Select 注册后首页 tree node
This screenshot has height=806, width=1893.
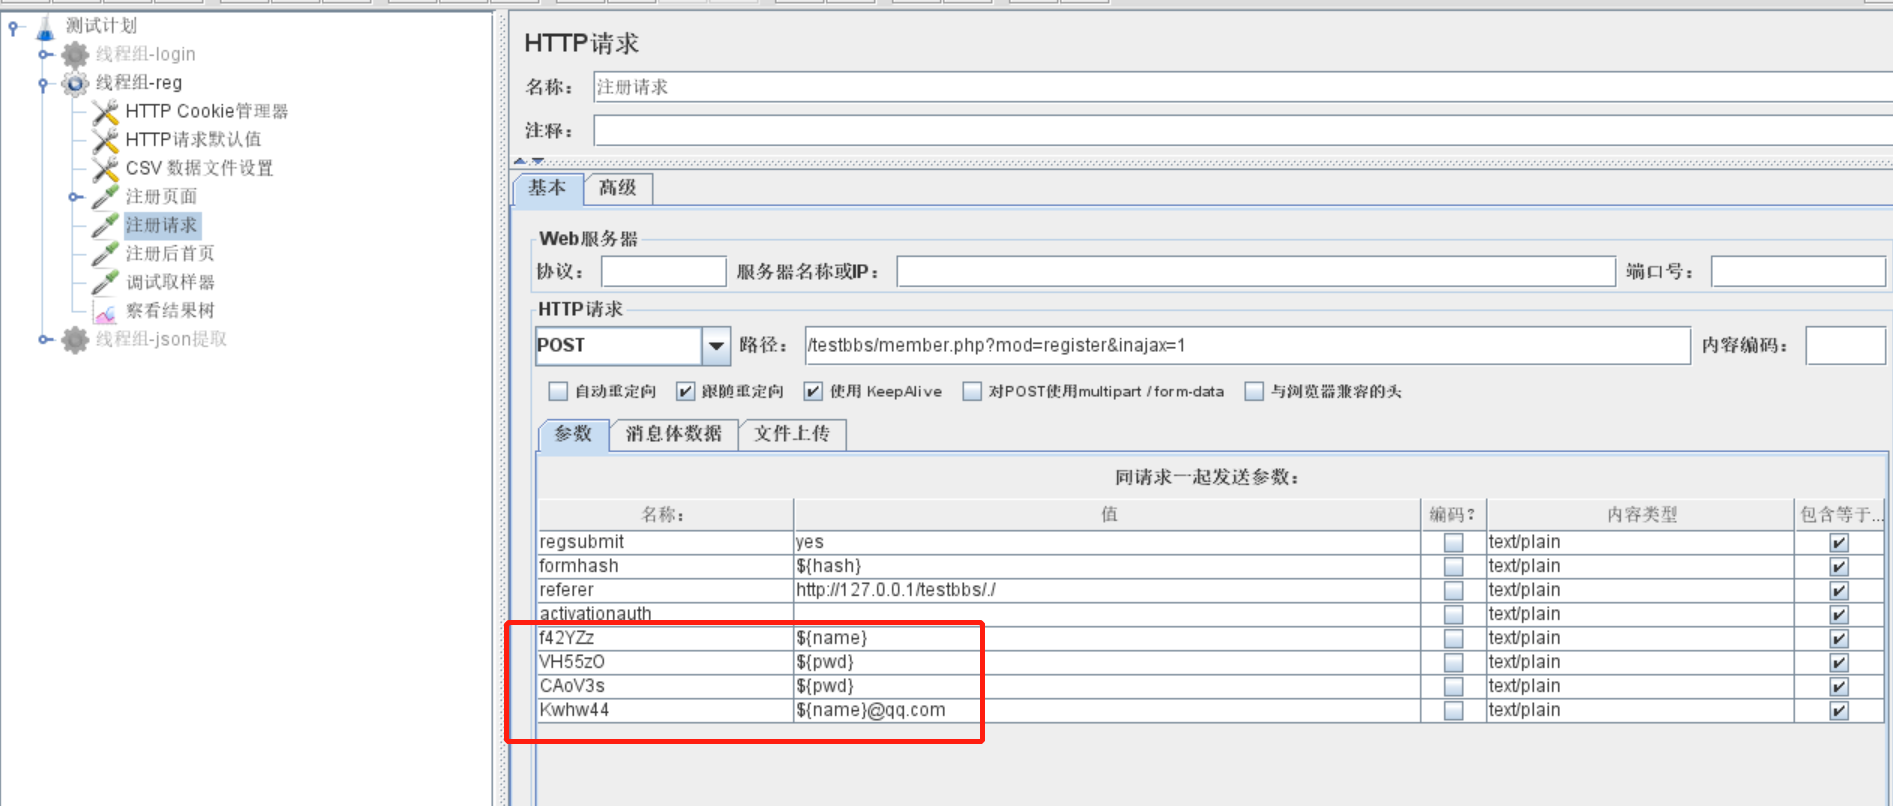[170, 253]
